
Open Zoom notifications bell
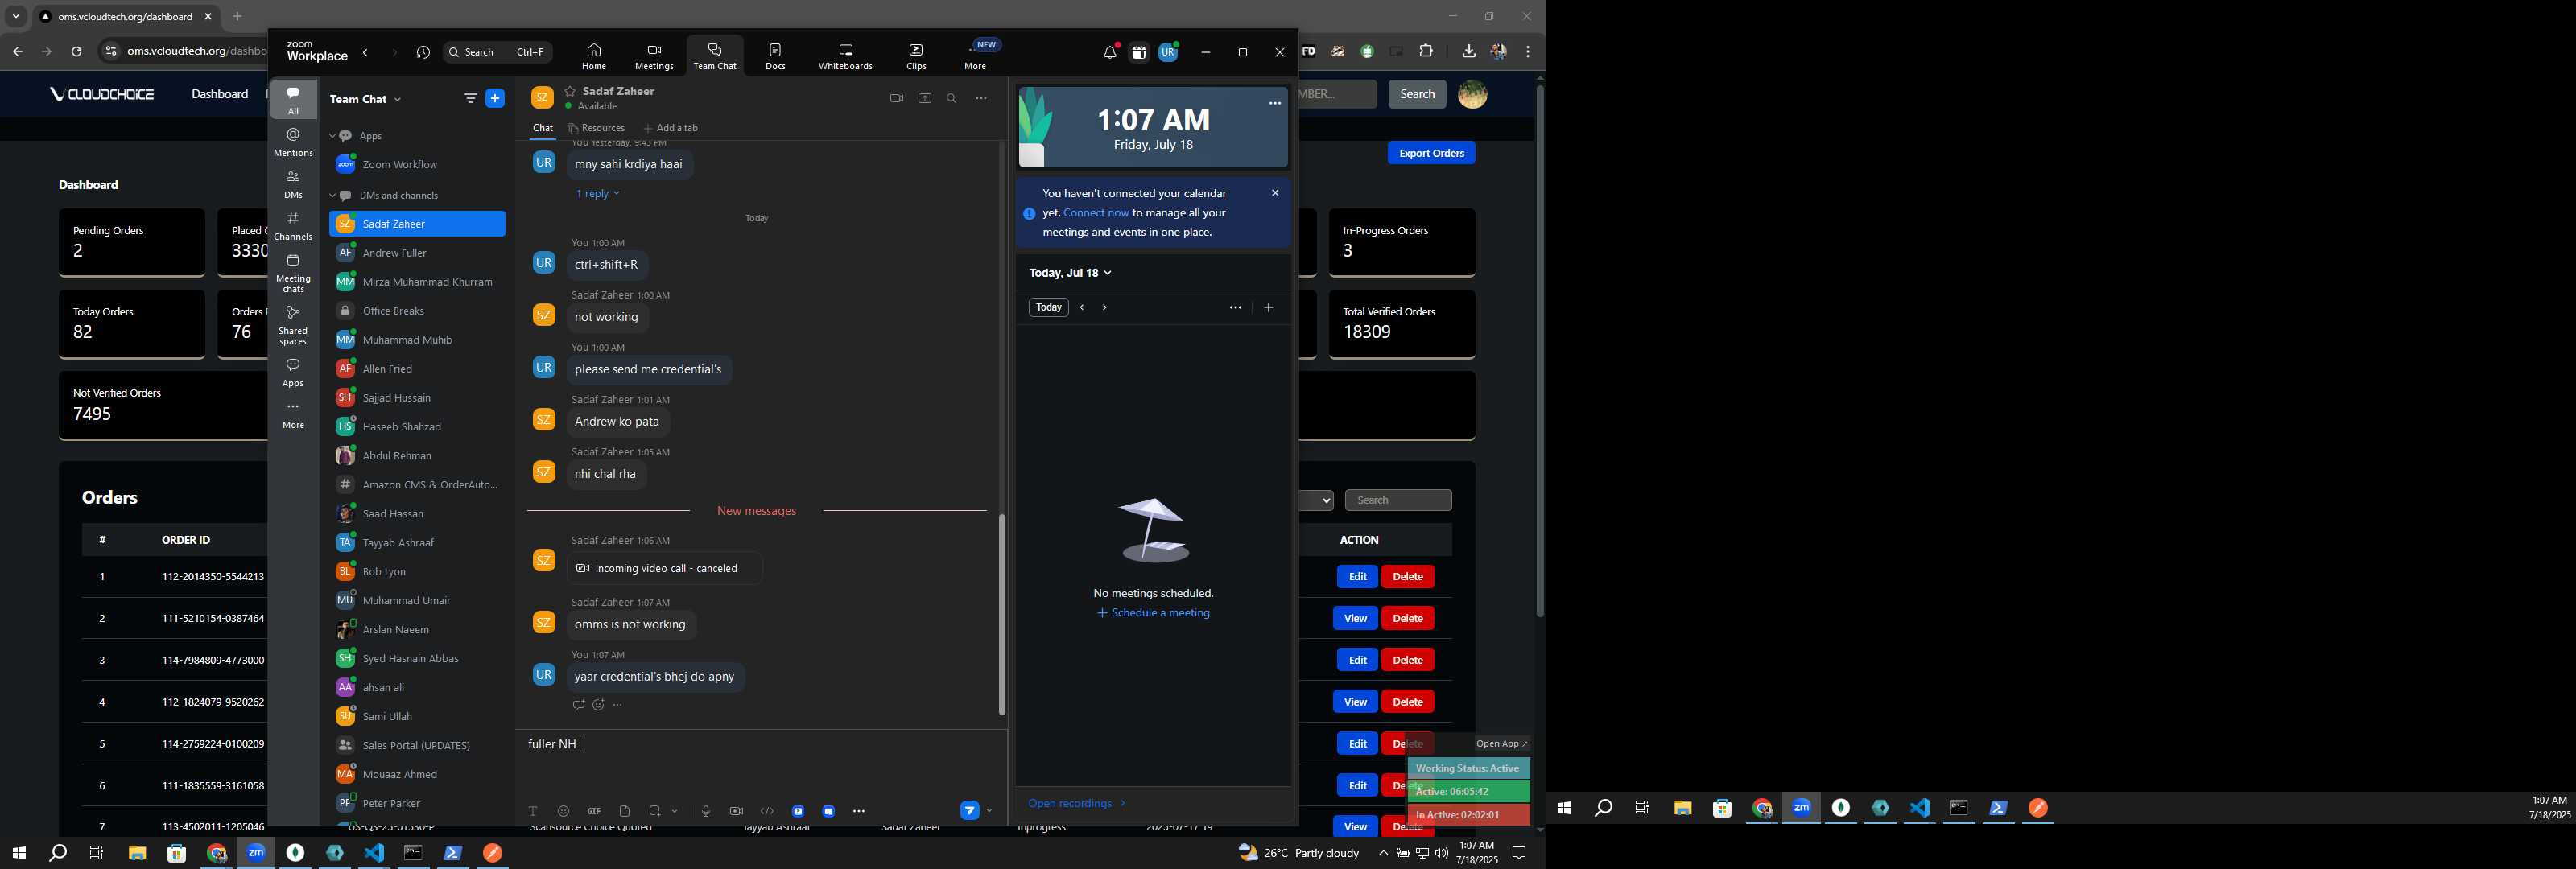pyautogui.click(x=1109, y=52)
